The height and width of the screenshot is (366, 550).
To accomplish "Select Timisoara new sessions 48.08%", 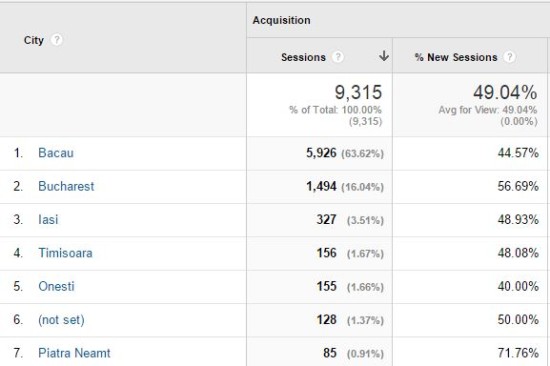I will 518,253.
